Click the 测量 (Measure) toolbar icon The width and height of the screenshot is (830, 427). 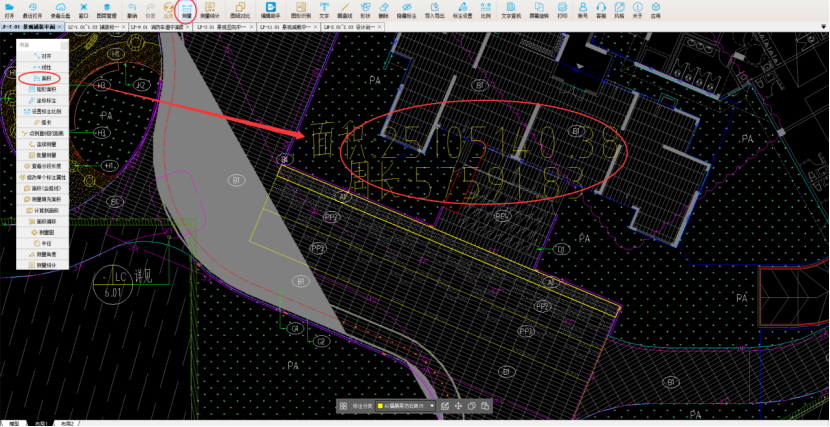click(187, 11)
